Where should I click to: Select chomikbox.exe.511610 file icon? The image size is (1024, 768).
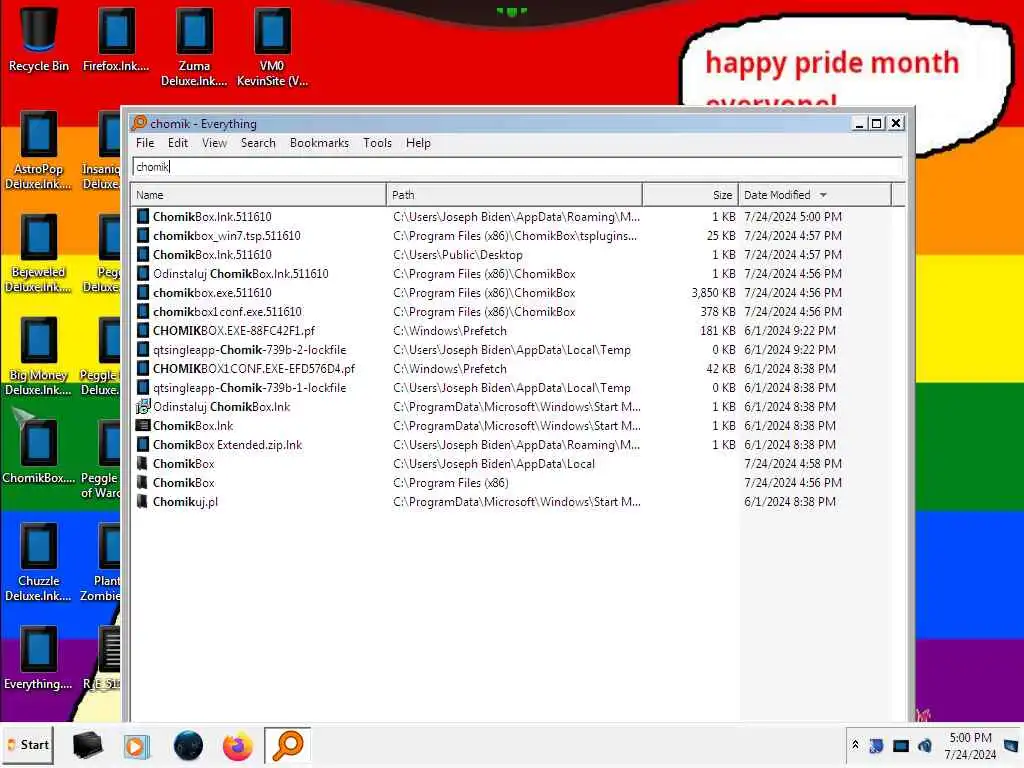[x=142, y=293]
